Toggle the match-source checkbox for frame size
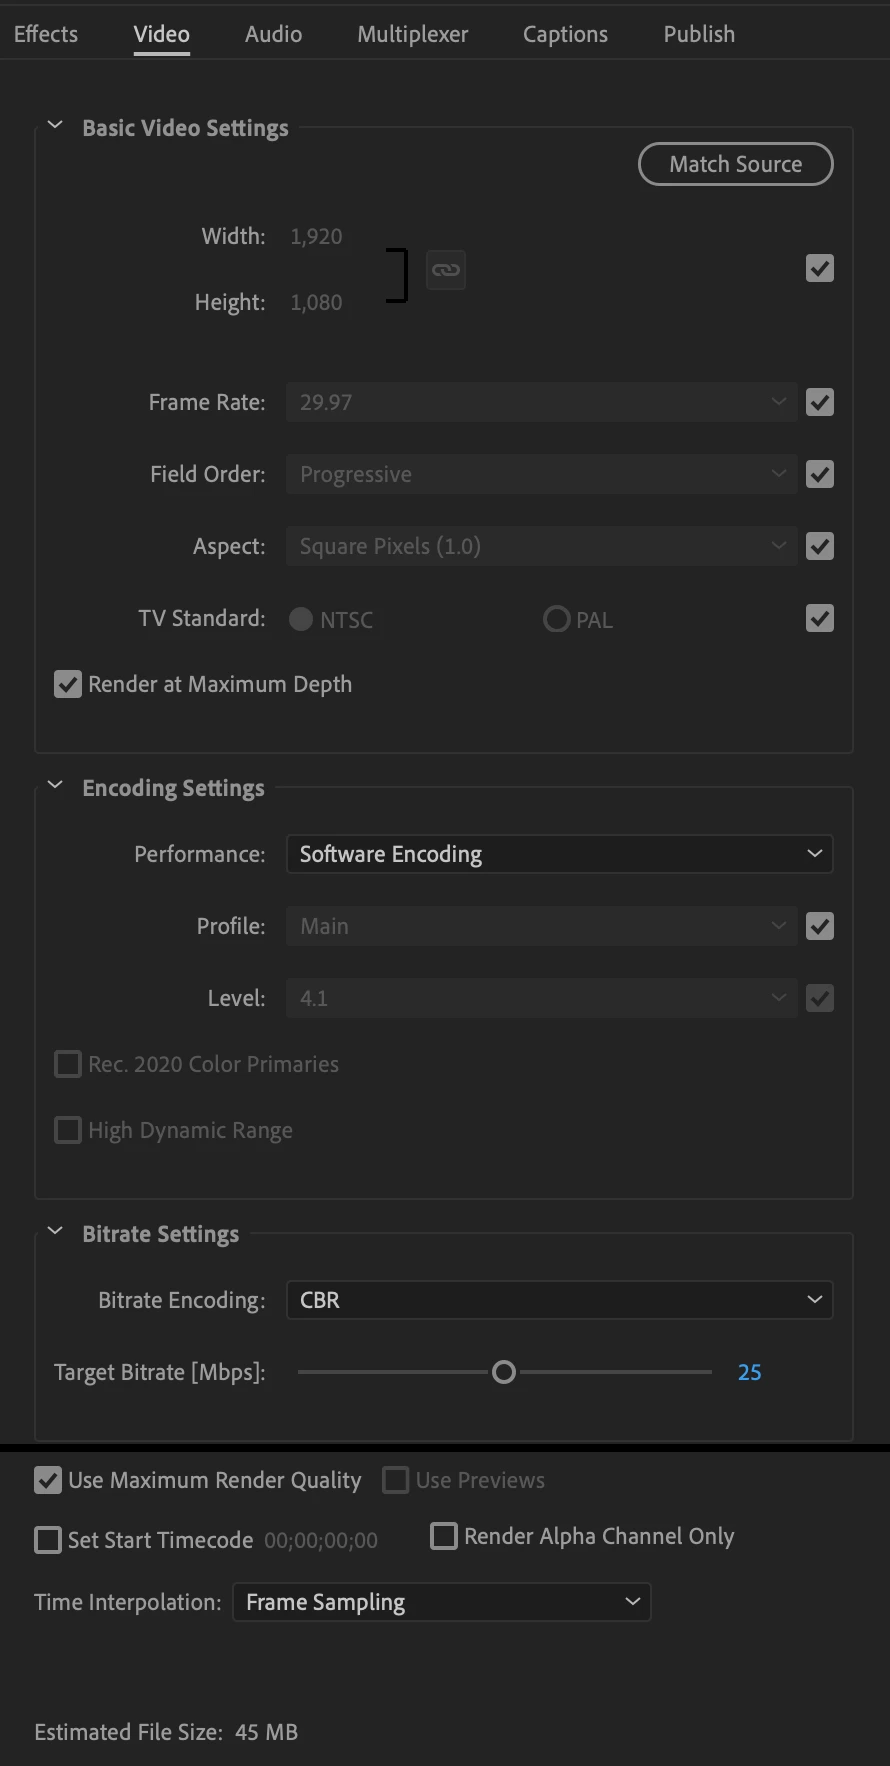The height and width of the screenshot is (1766, 890). point(820,268)
